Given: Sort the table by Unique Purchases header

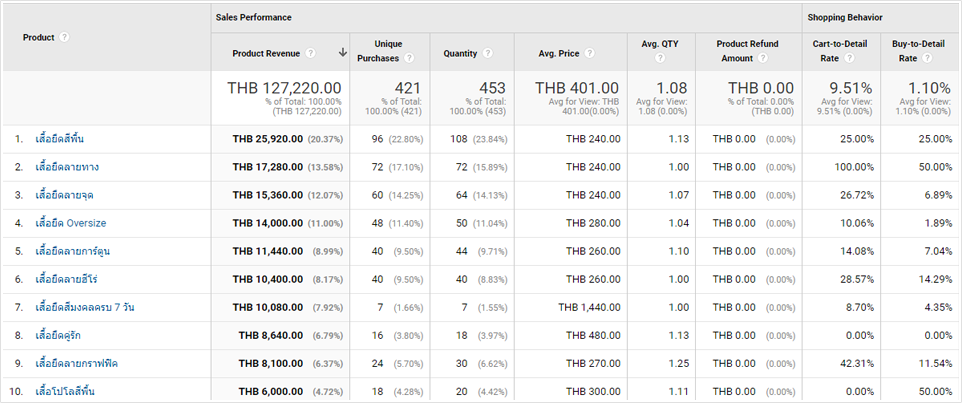Looking at the screenshot, I should pos(388,51).
